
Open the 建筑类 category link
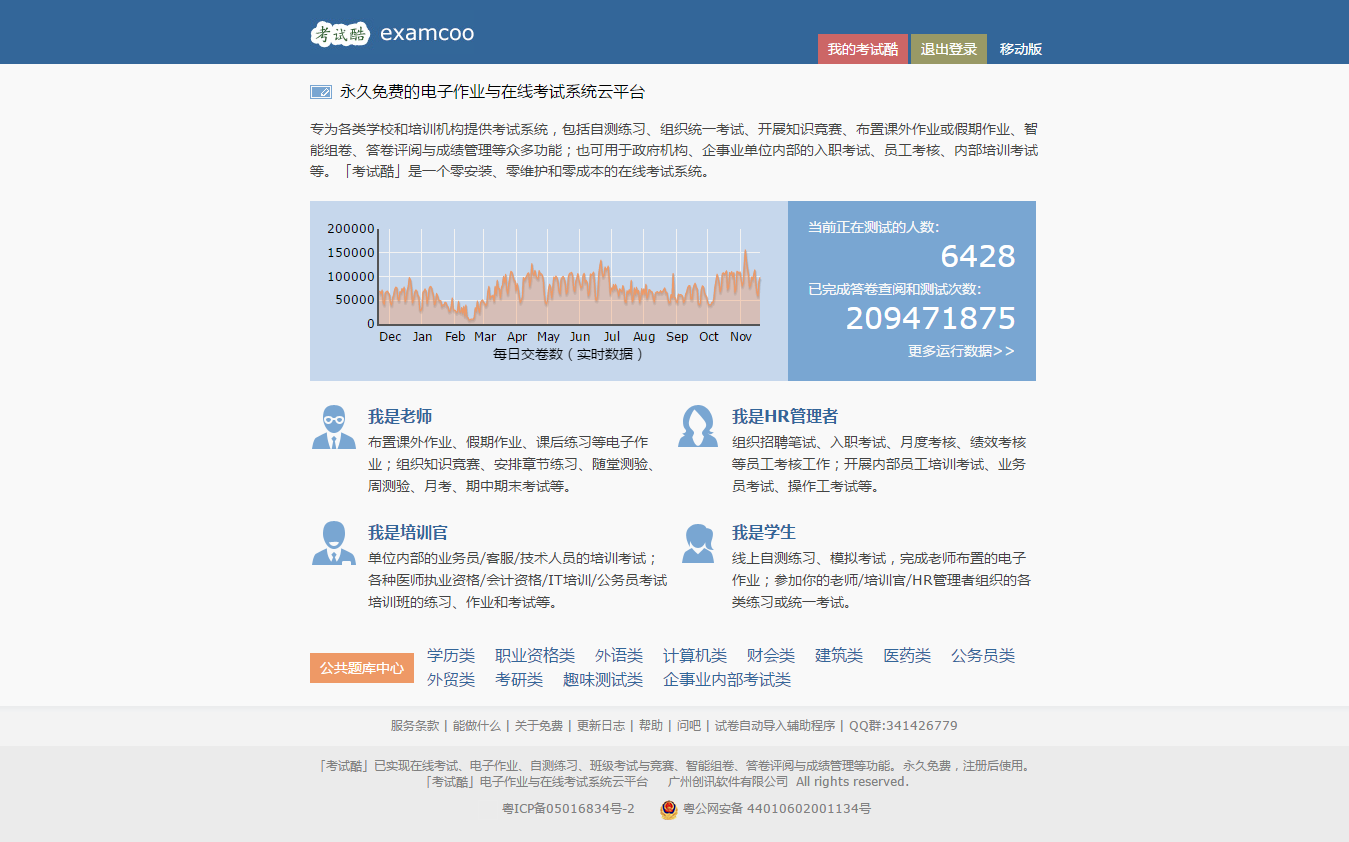839,656
